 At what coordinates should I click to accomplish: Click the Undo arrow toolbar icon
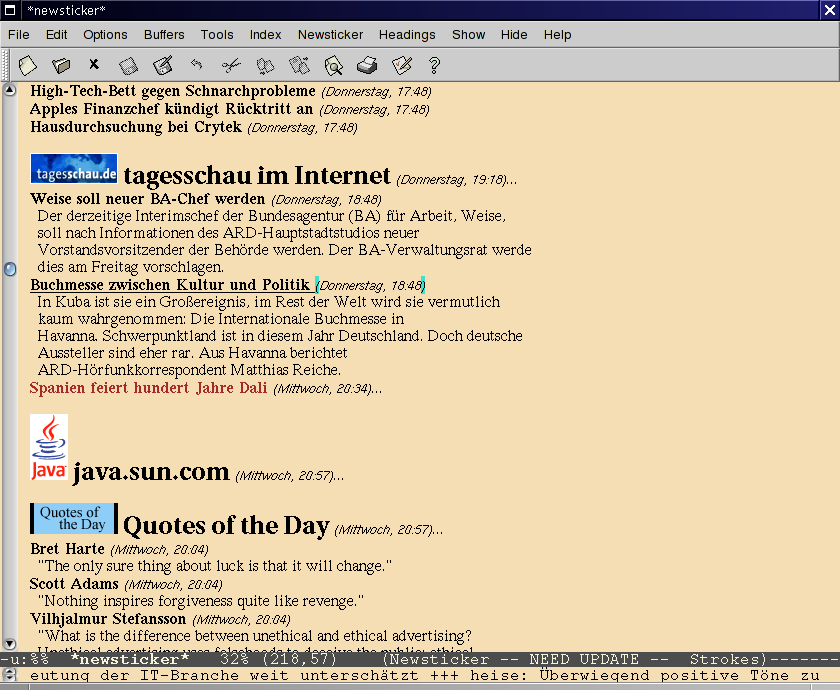click(x=196, y=66)
